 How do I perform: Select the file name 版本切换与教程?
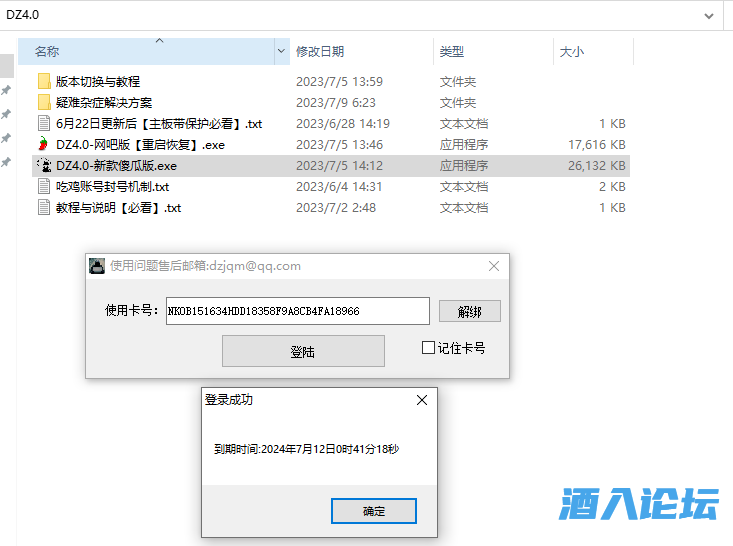pyautogui.click(x=98, y=82)
